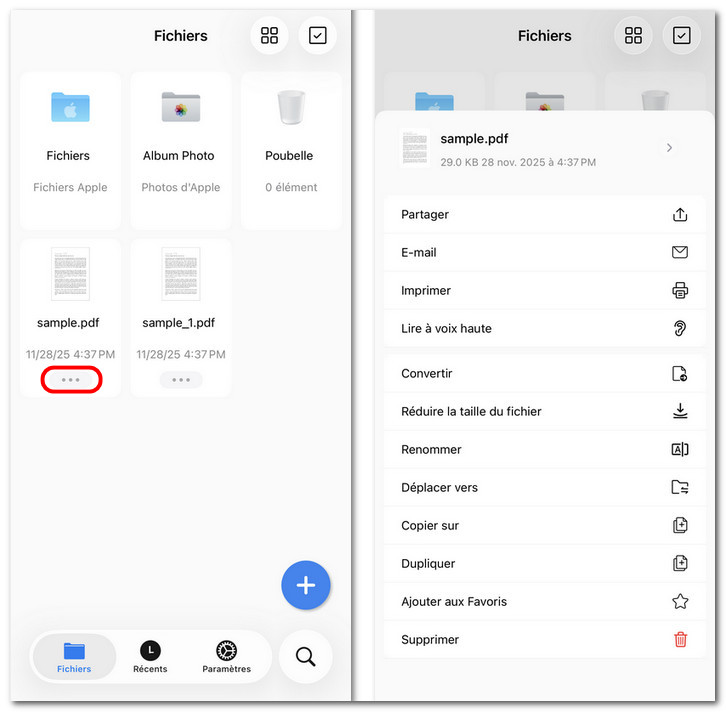Open sample_1.pdf three-dots menu
Image resolution: width=726 pixels, height=712 pixels.
[x=181, y=380]
